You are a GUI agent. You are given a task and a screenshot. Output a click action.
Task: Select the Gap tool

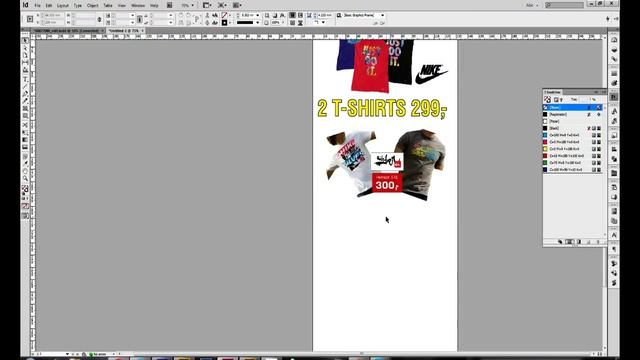click(25, 63)
